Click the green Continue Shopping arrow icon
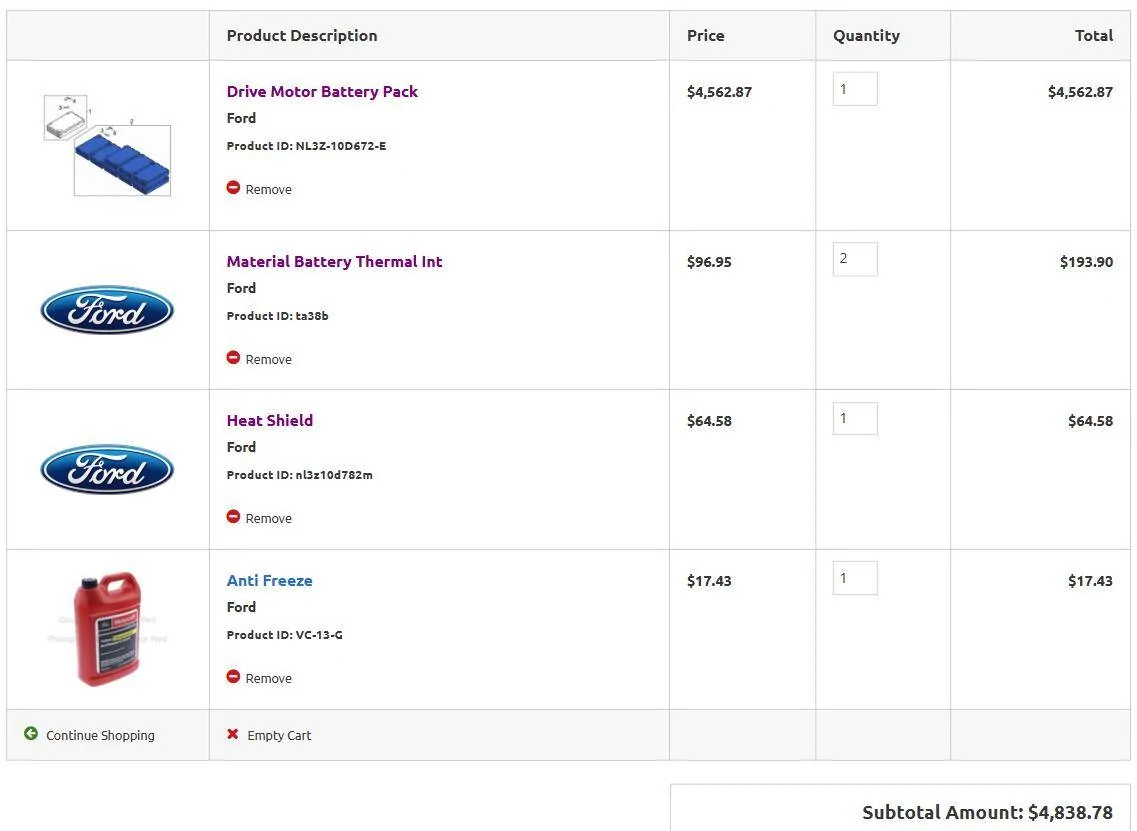 pos(31,734)
